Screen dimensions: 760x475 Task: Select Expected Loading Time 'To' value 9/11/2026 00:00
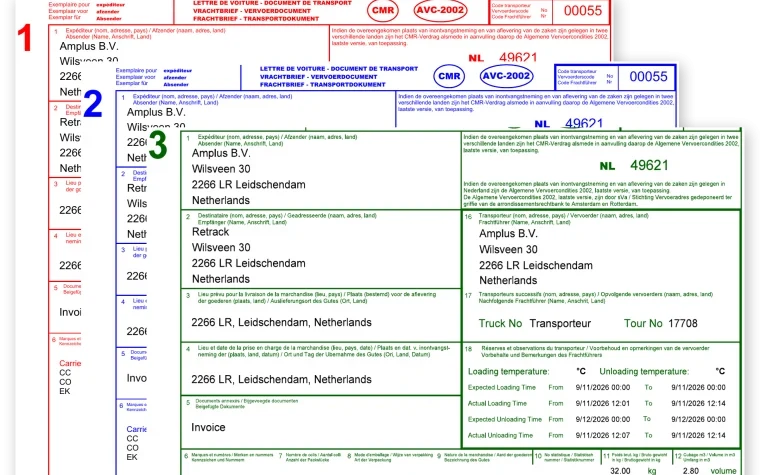click(x=698, y=388)
